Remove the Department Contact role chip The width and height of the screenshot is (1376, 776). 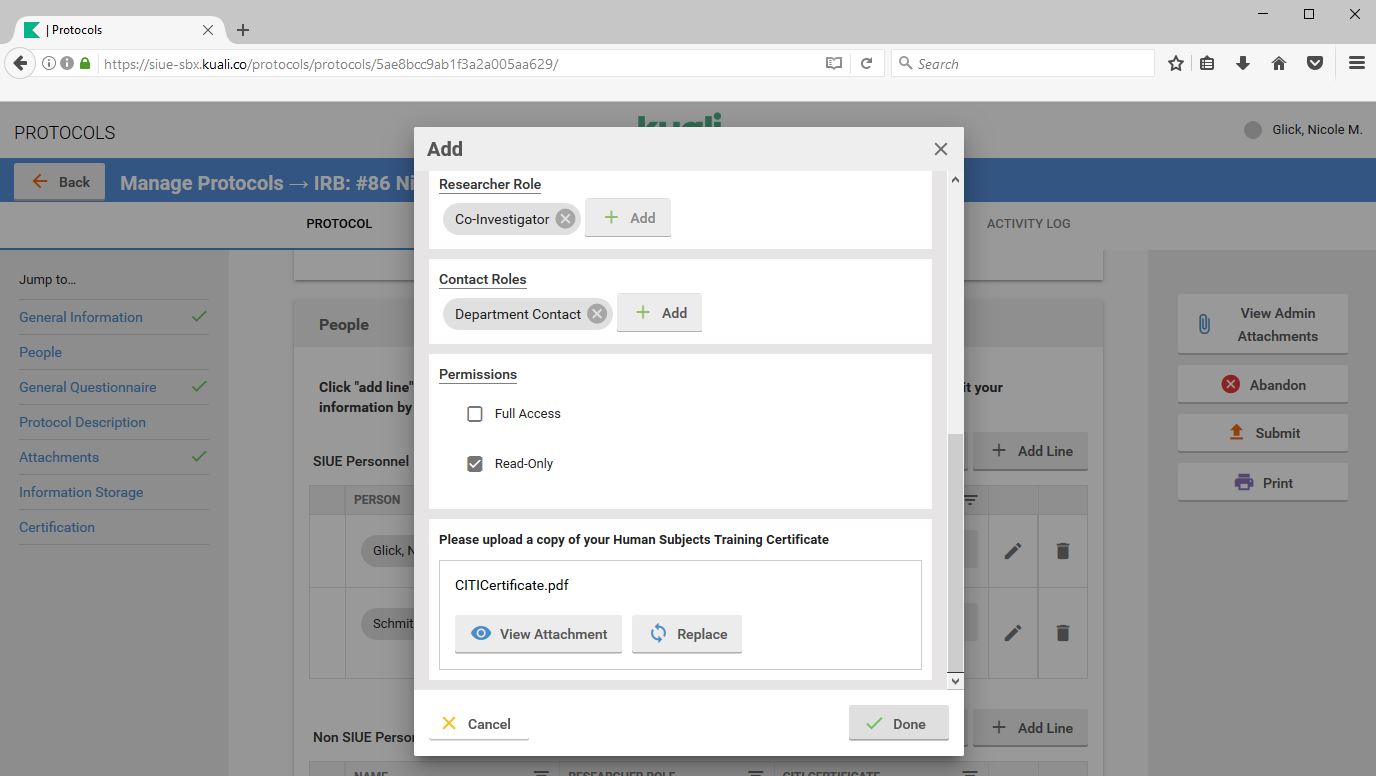597,314
